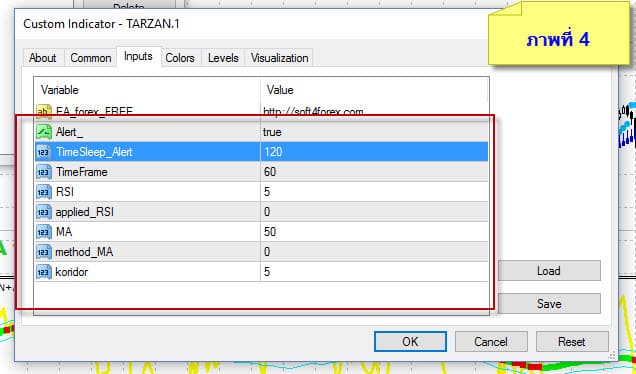Select the Alert_ variable name

coord(69,132)
